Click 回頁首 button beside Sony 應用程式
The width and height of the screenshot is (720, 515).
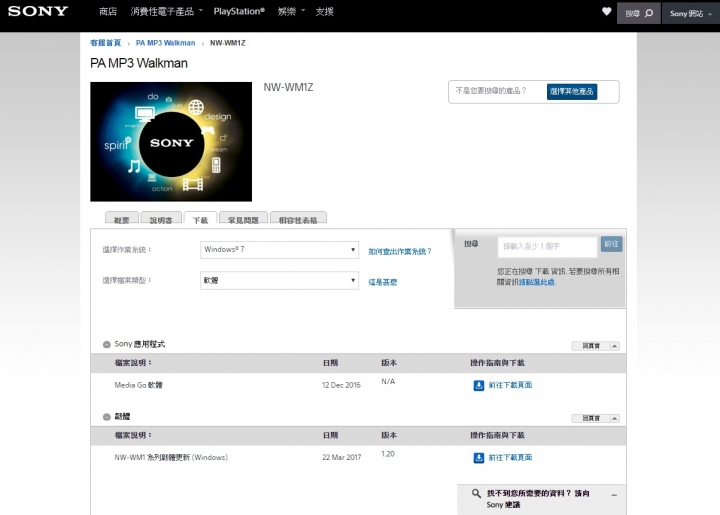(596, 346)
